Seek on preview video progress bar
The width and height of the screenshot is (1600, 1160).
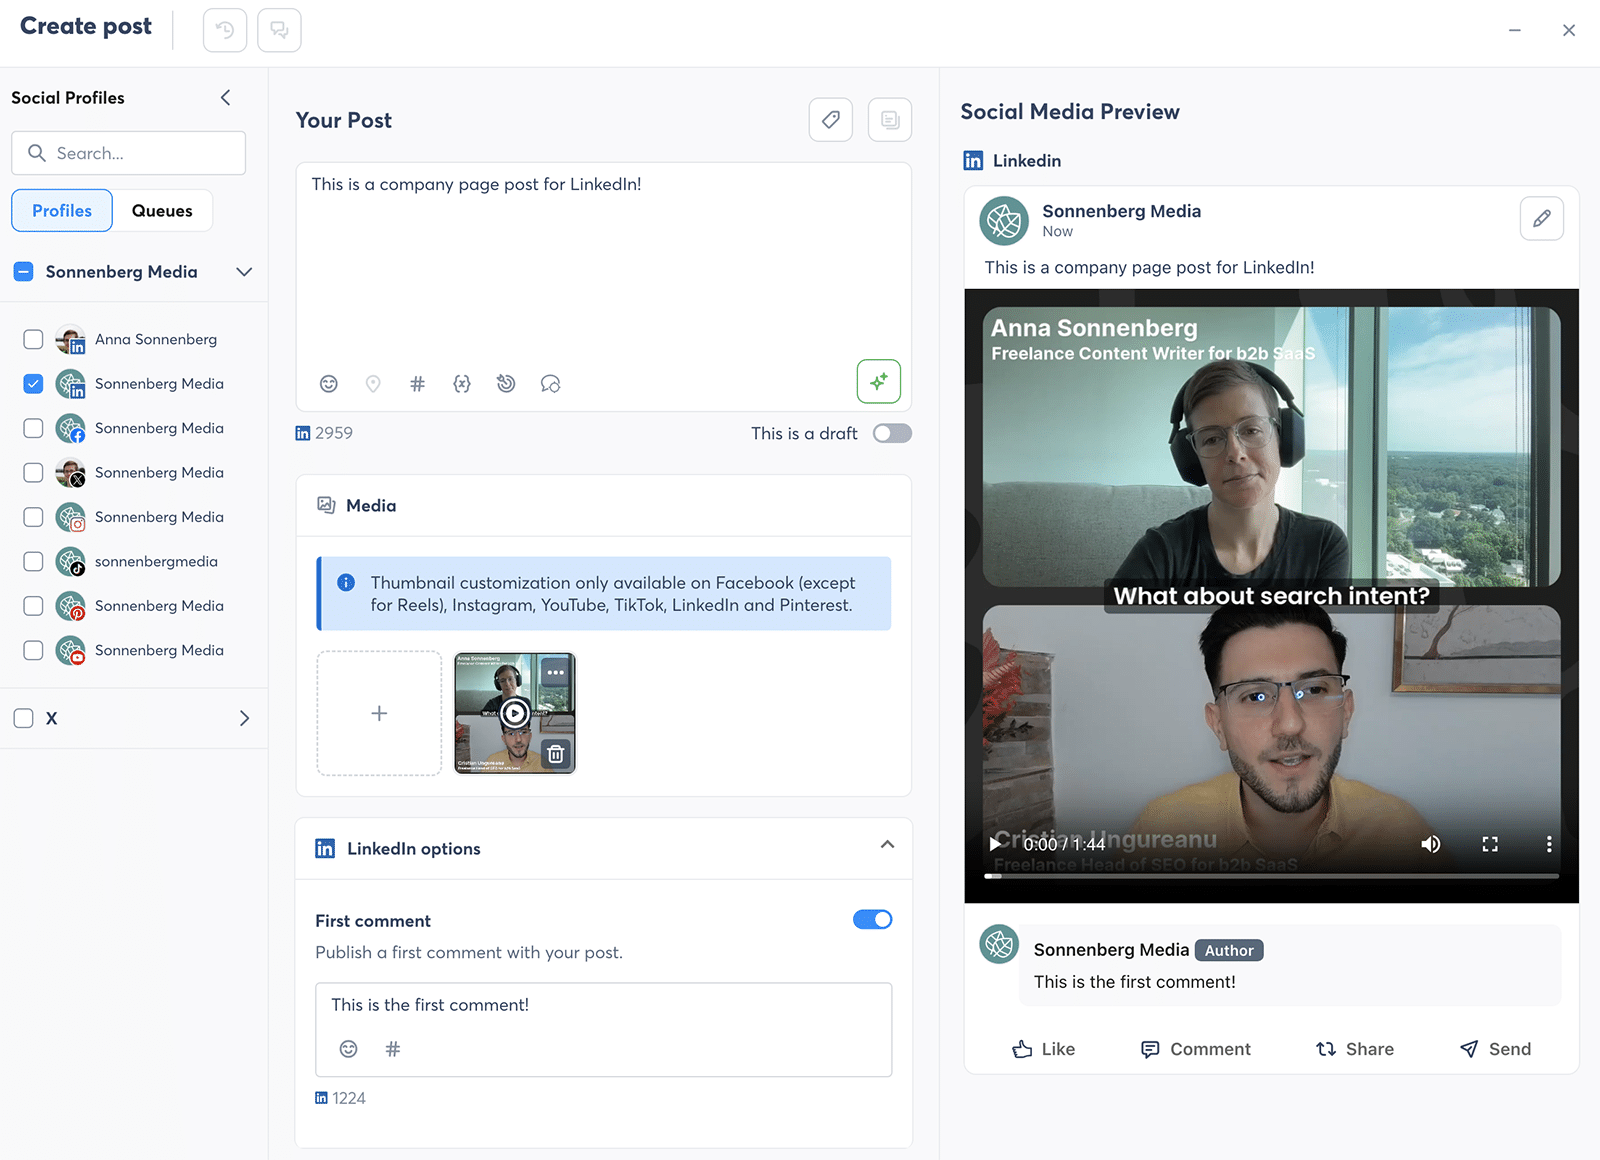coord(1271,876)
